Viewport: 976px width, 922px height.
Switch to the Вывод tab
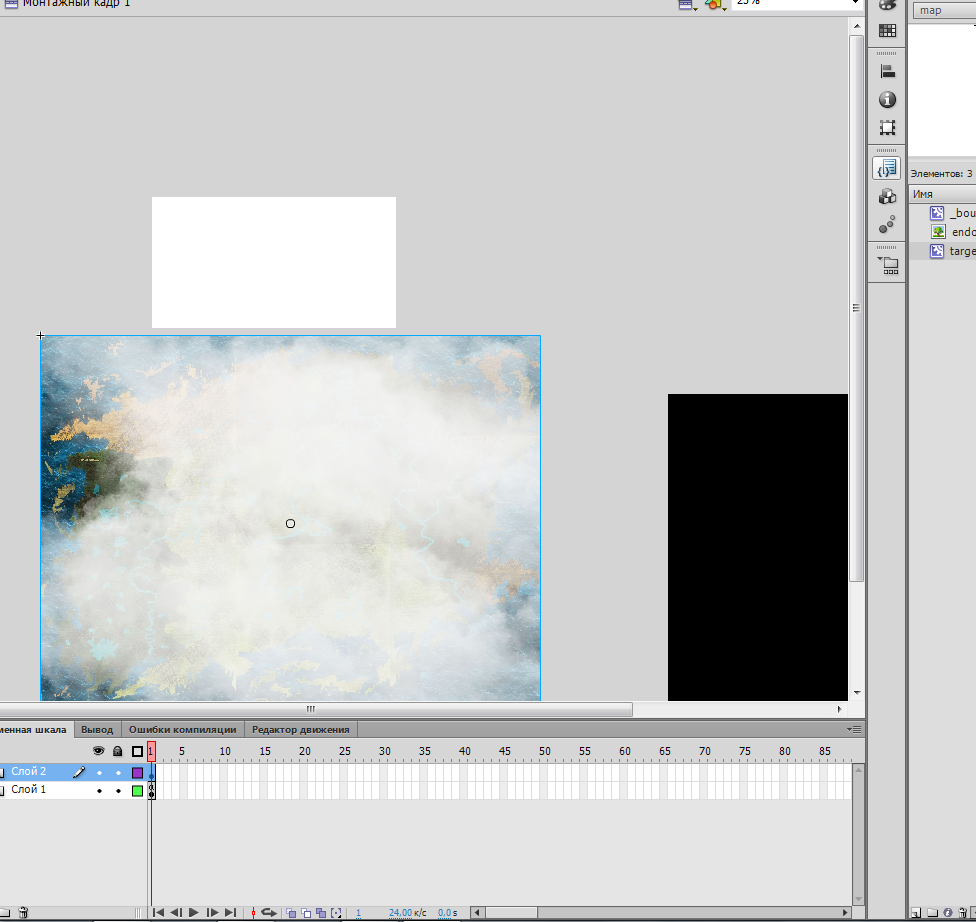pyautogui.click(x=97, y=729)
